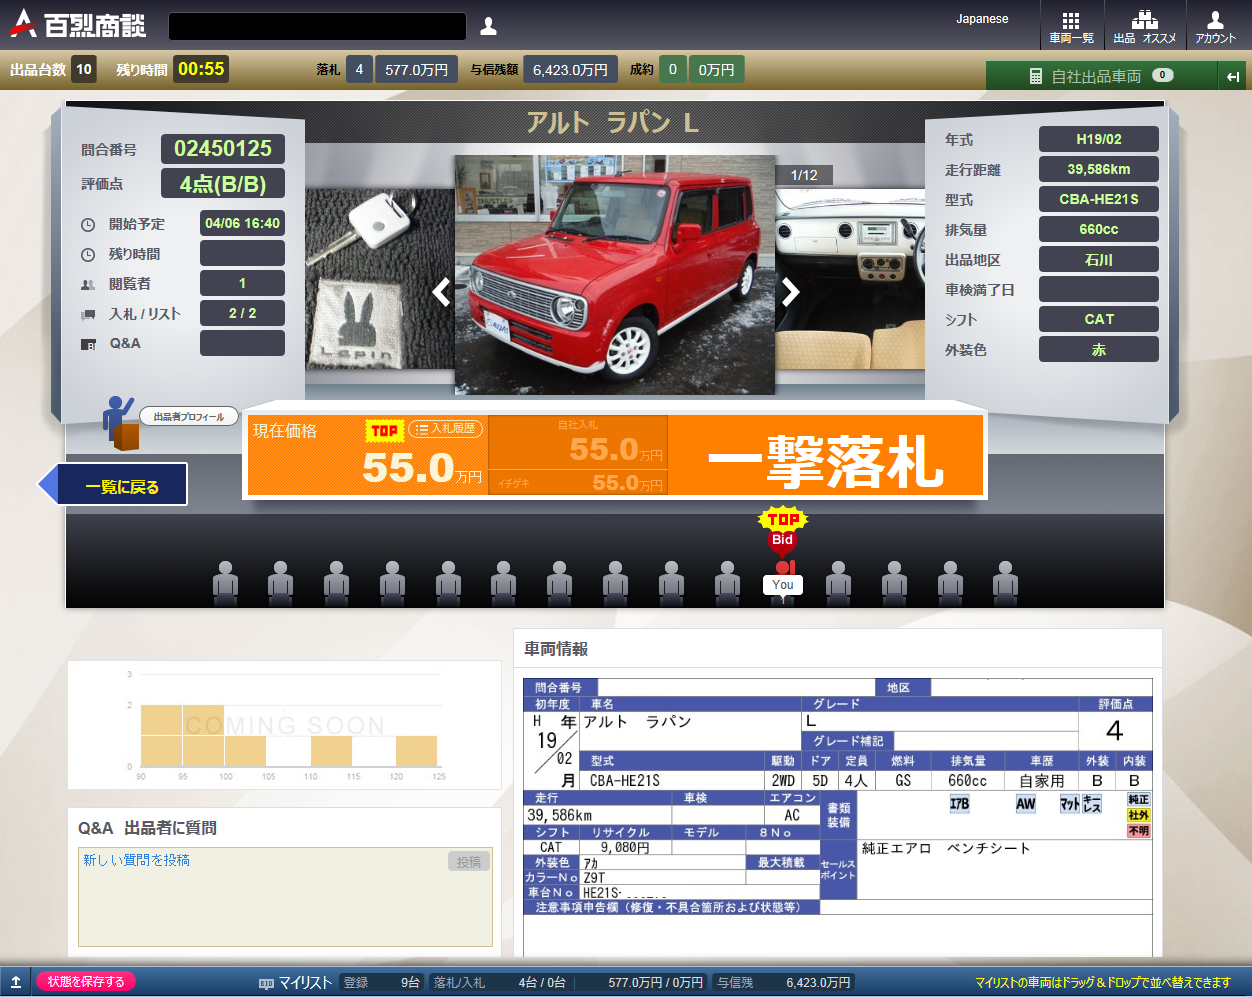This screenshot has height=997, width=1252.
Task: Click the 自社入札 55.0万円 field
Action: click(x=578, y=443)
